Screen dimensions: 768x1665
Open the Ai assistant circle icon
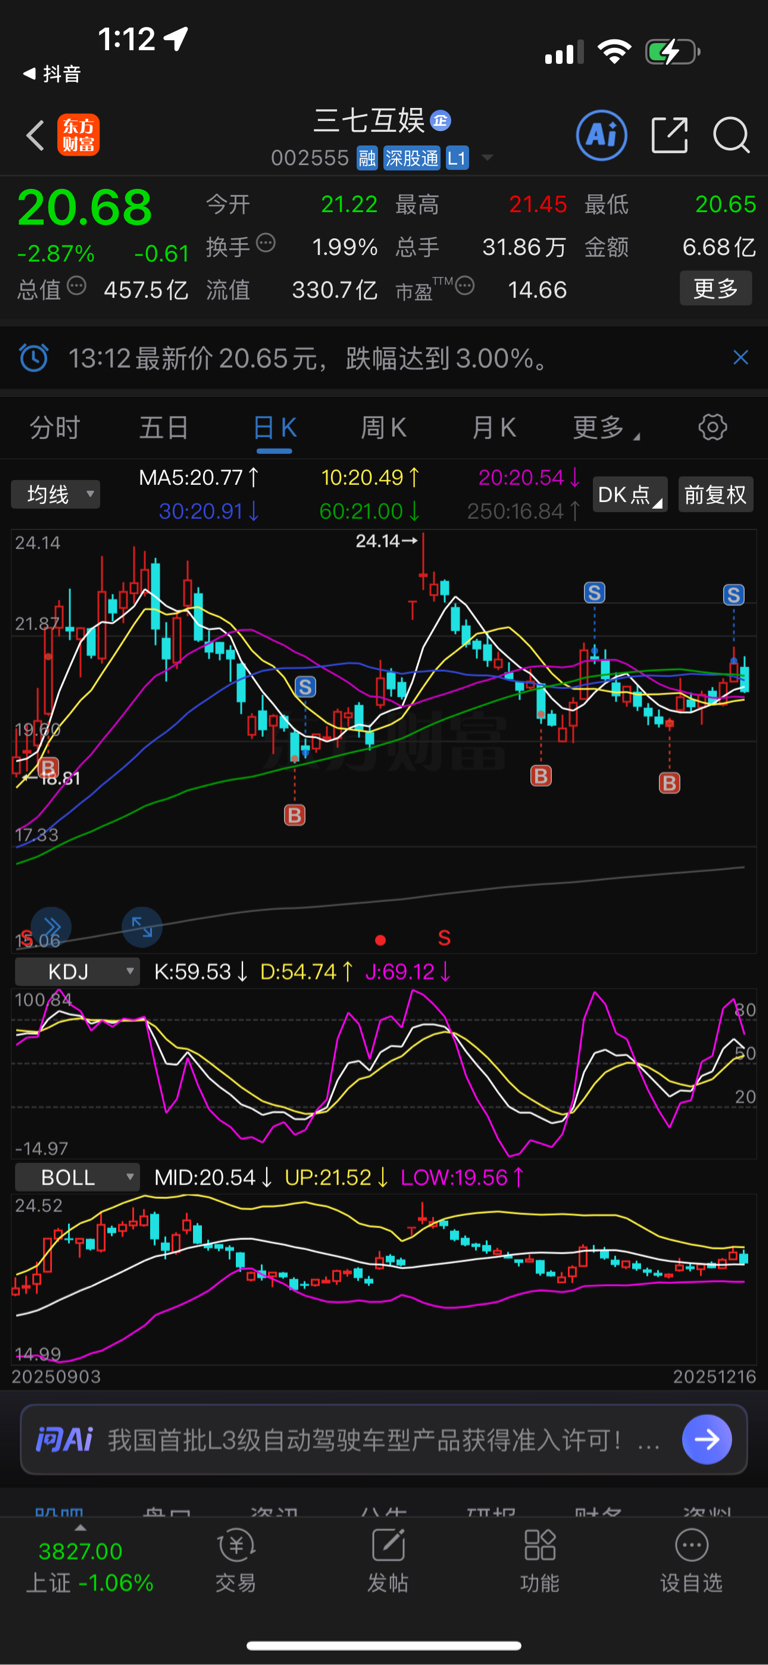[602, 135]
